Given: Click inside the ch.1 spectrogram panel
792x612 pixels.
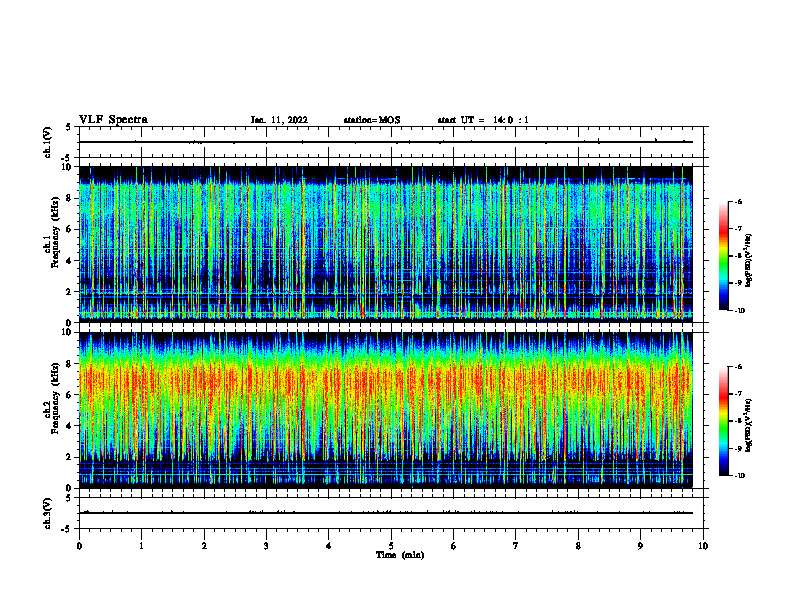Looking at the screenshot, I should 386,244.
